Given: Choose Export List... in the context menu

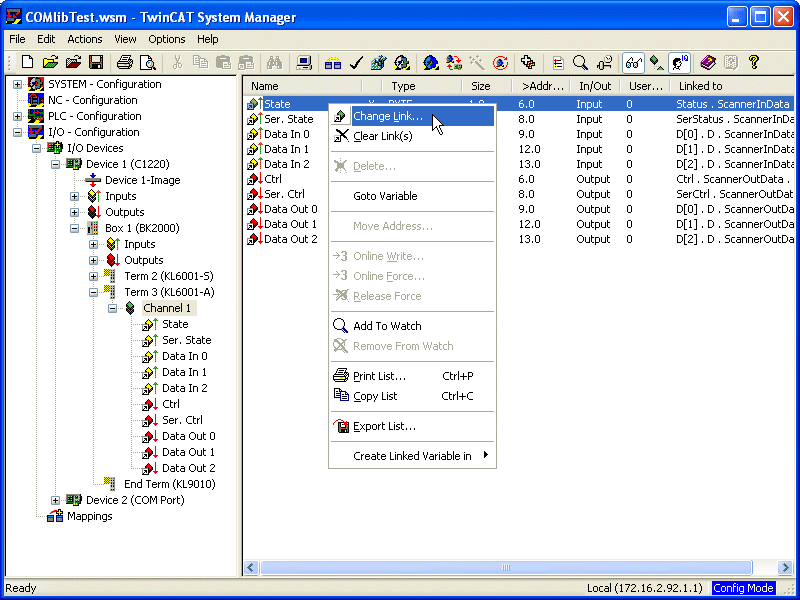Looking at the screenshot, I should pyautogui.click(x=412, y=426).
